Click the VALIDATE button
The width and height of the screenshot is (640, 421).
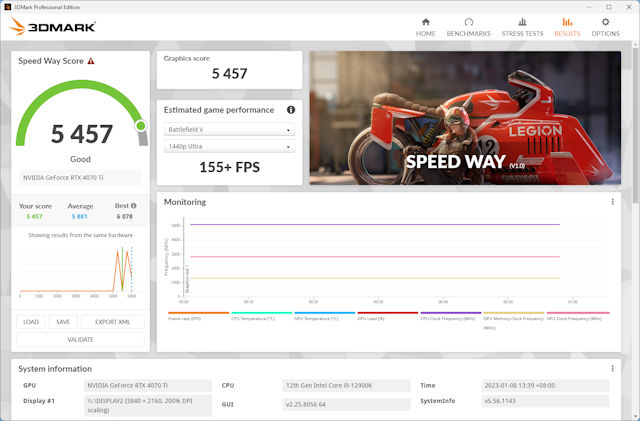point(80,339)
